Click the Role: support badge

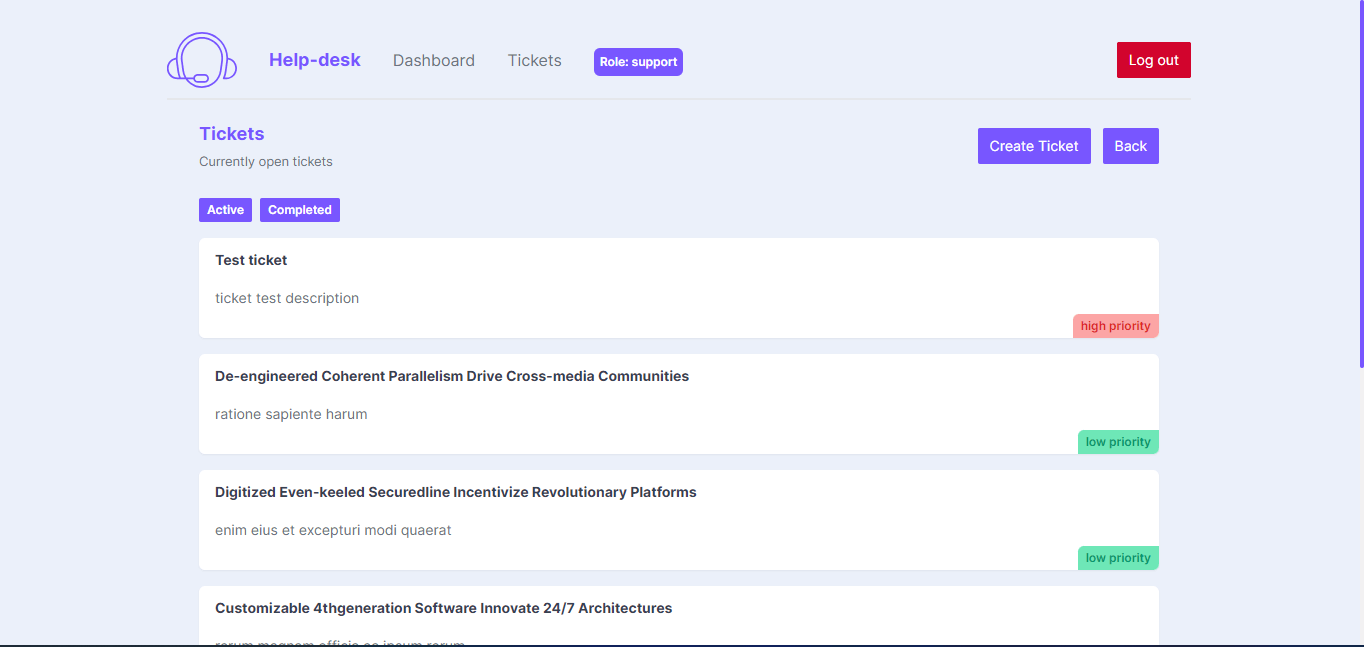638,62
